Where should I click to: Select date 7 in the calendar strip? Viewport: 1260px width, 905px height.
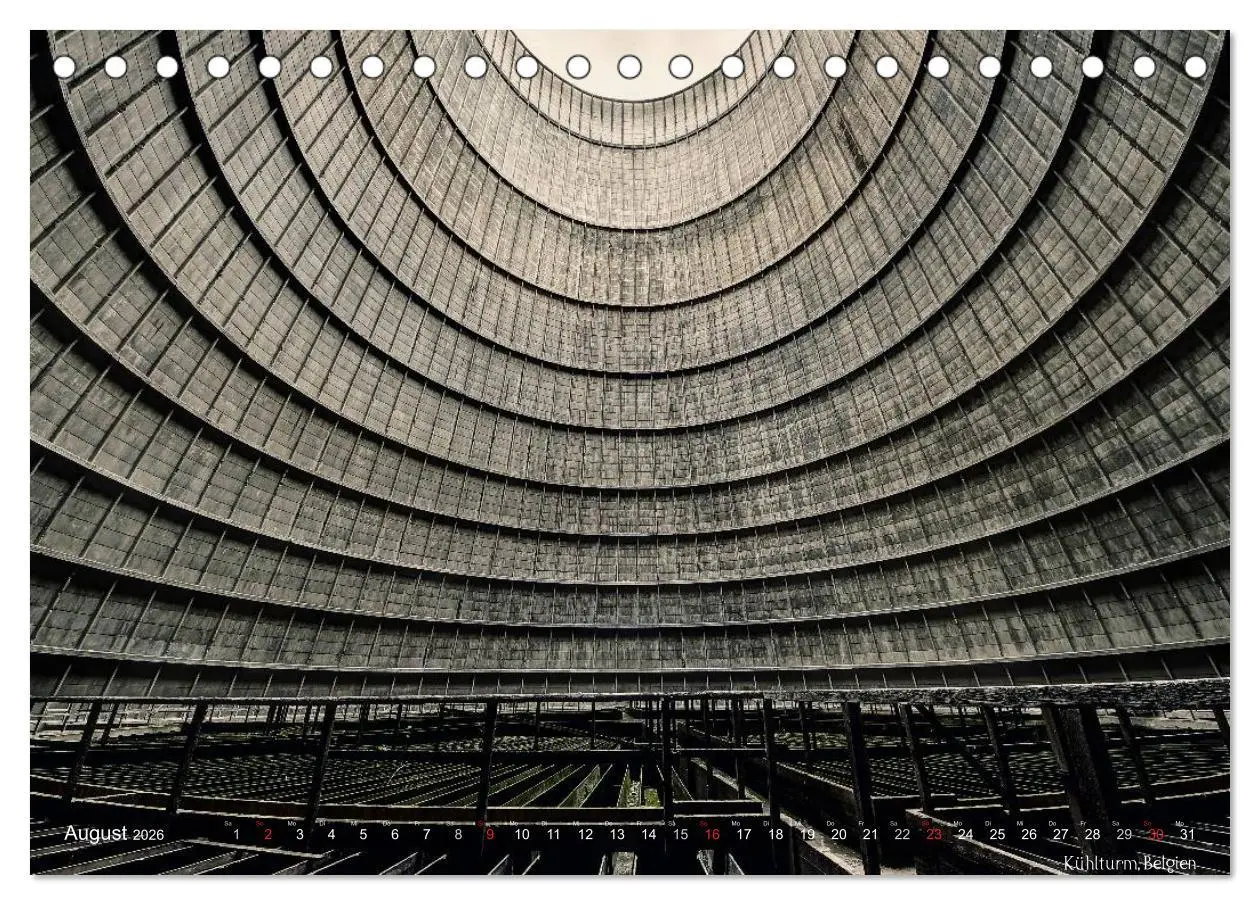point(426,834)
